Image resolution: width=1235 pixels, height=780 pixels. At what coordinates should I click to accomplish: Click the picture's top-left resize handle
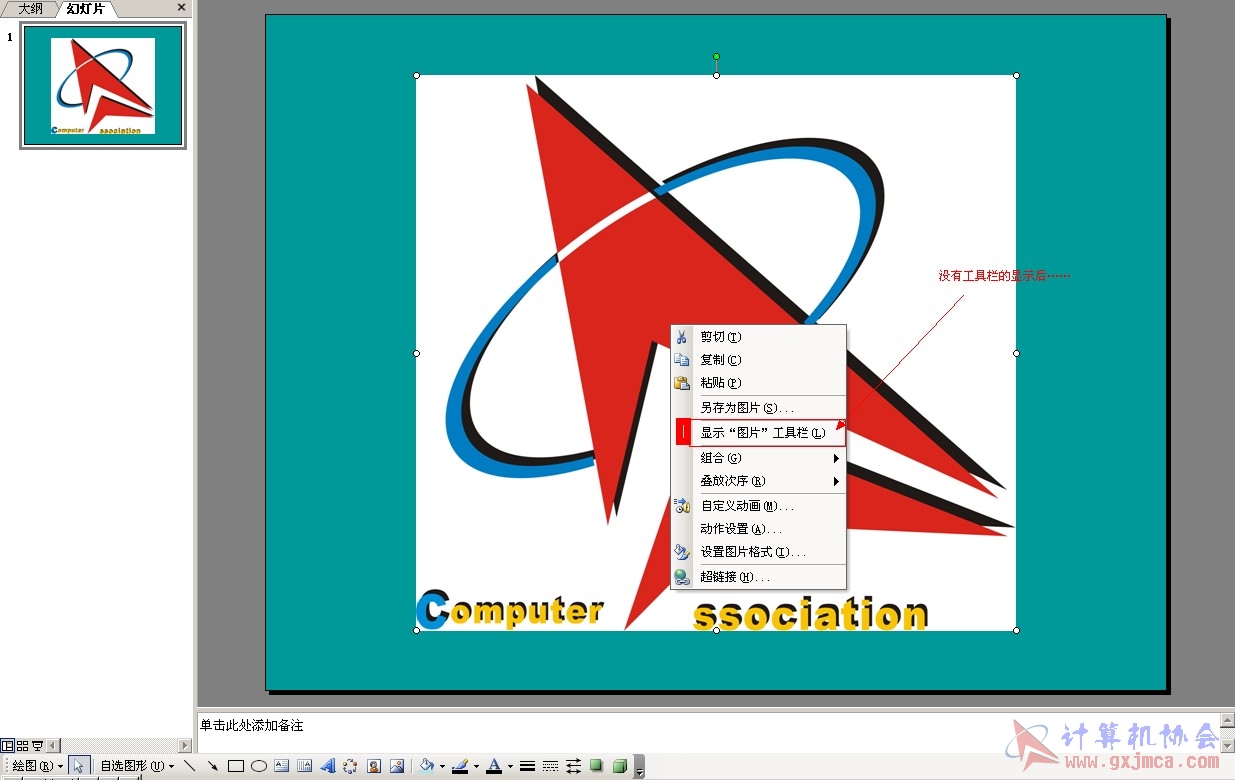pyautogui.click(x=416, y=75)
